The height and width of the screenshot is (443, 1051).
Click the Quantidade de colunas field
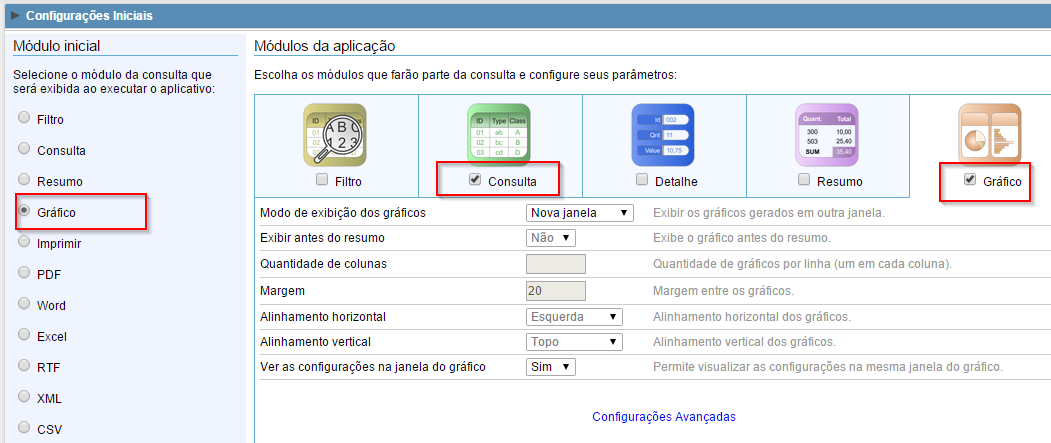point(555,264)
